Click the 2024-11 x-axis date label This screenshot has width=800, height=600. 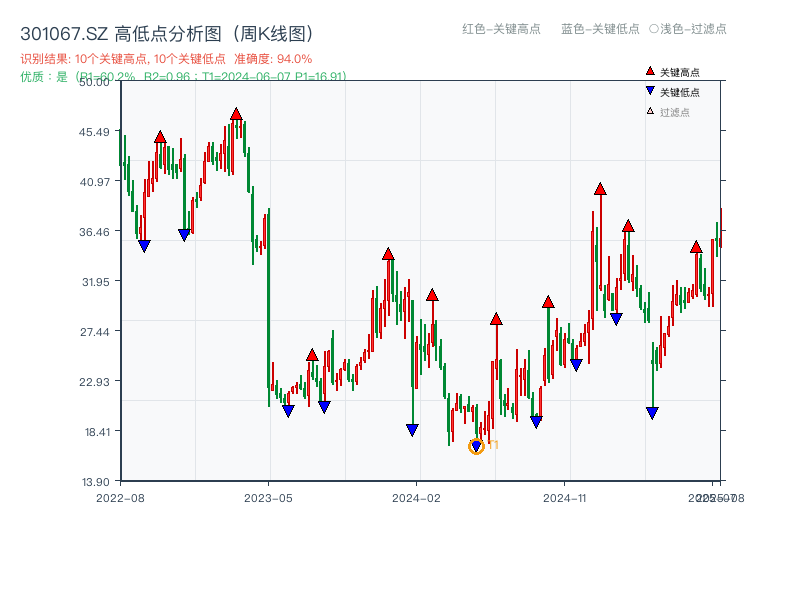coord(564,498)
